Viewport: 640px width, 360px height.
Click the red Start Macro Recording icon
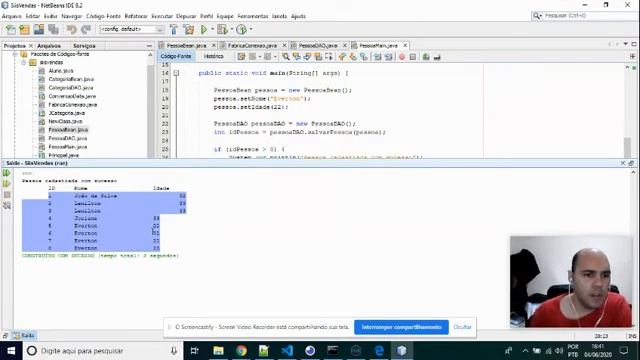402,57
